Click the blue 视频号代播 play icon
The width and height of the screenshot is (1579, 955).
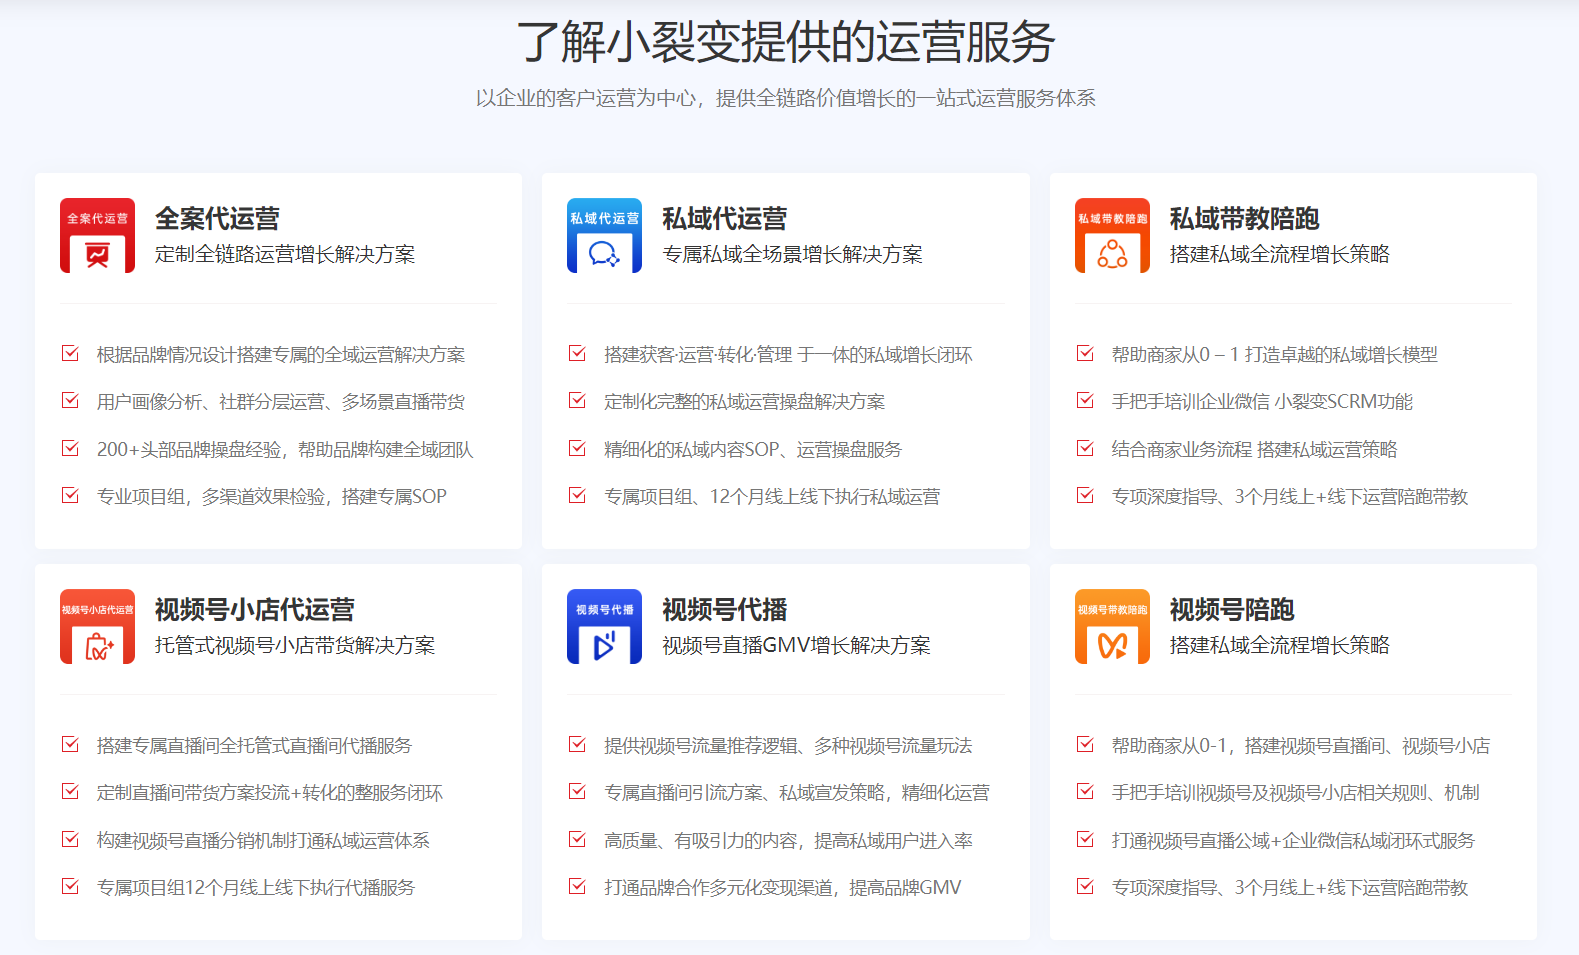[x=604, y=627]
